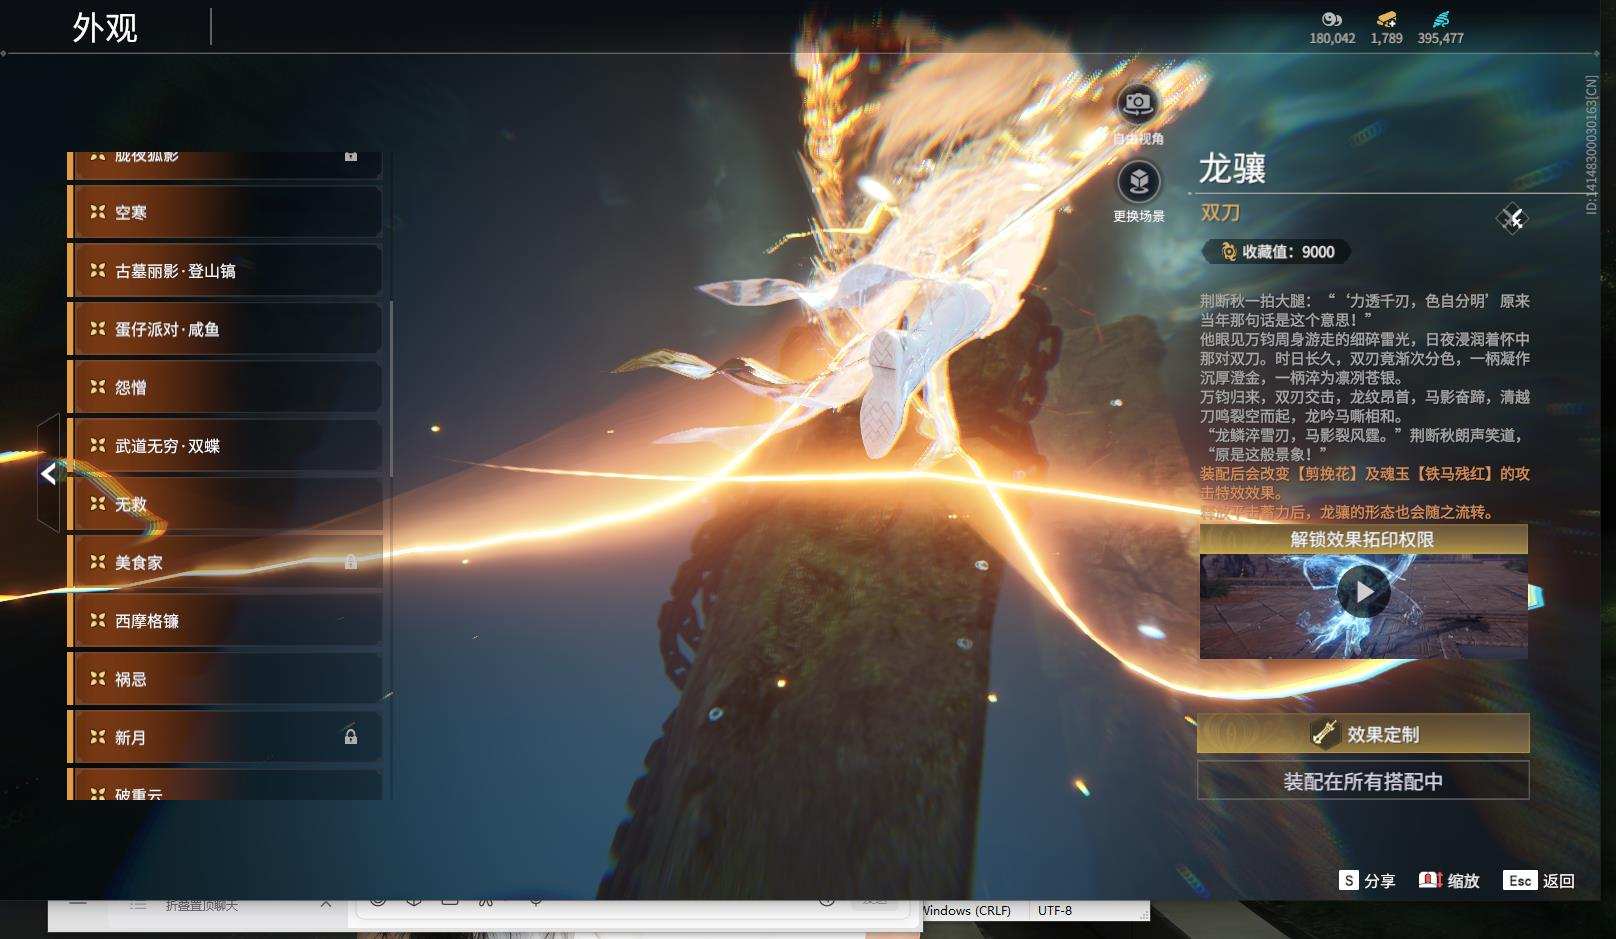Image resolution: width=1616 pixels, height=939 pixels.
Task: Click the 解锁效果拓印权限 unlock banner
Action: 1363,539
